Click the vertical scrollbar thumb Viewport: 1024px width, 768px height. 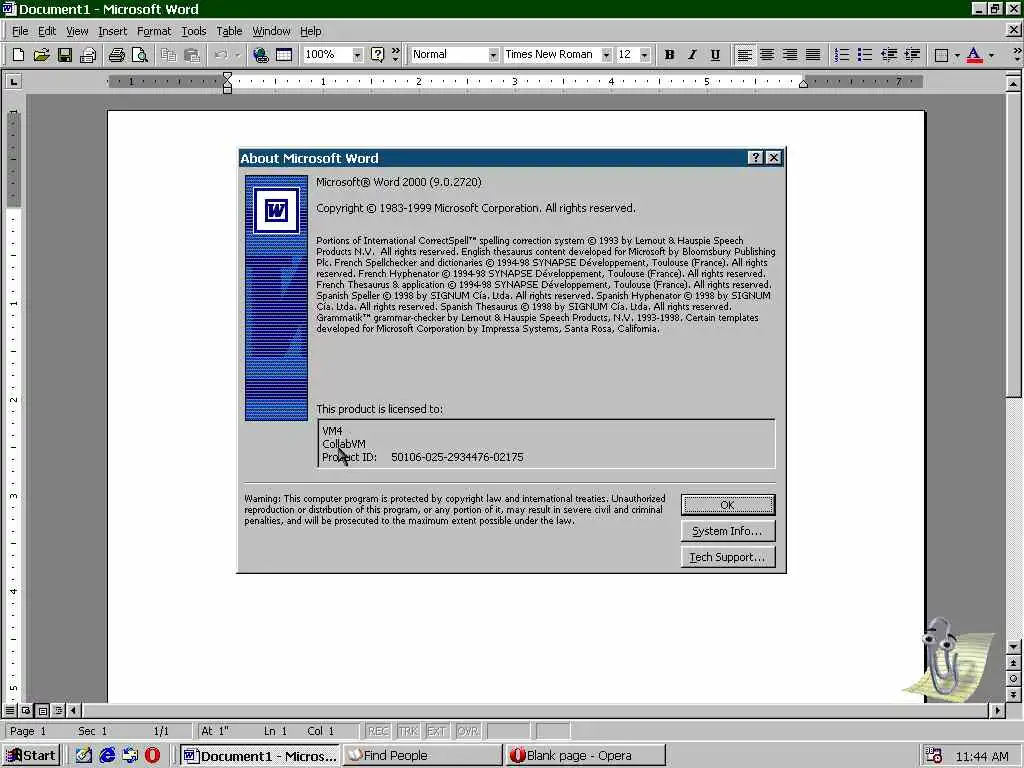1014,244
